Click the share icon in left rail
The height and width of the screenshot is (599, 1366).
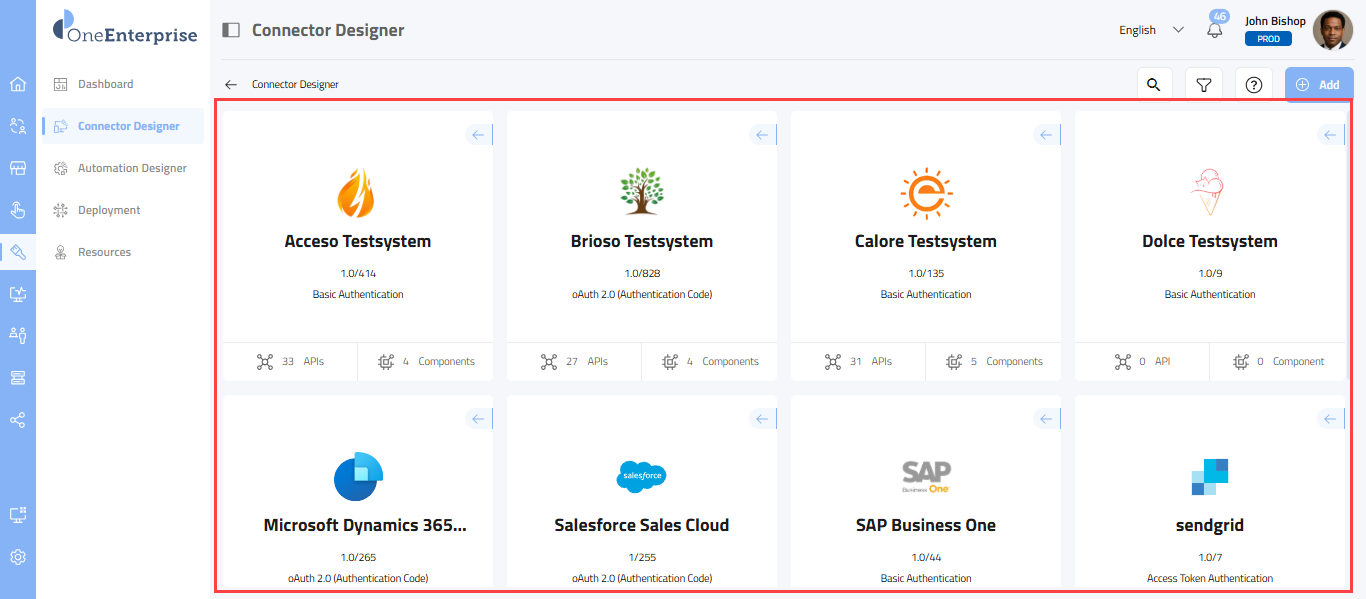18,420
